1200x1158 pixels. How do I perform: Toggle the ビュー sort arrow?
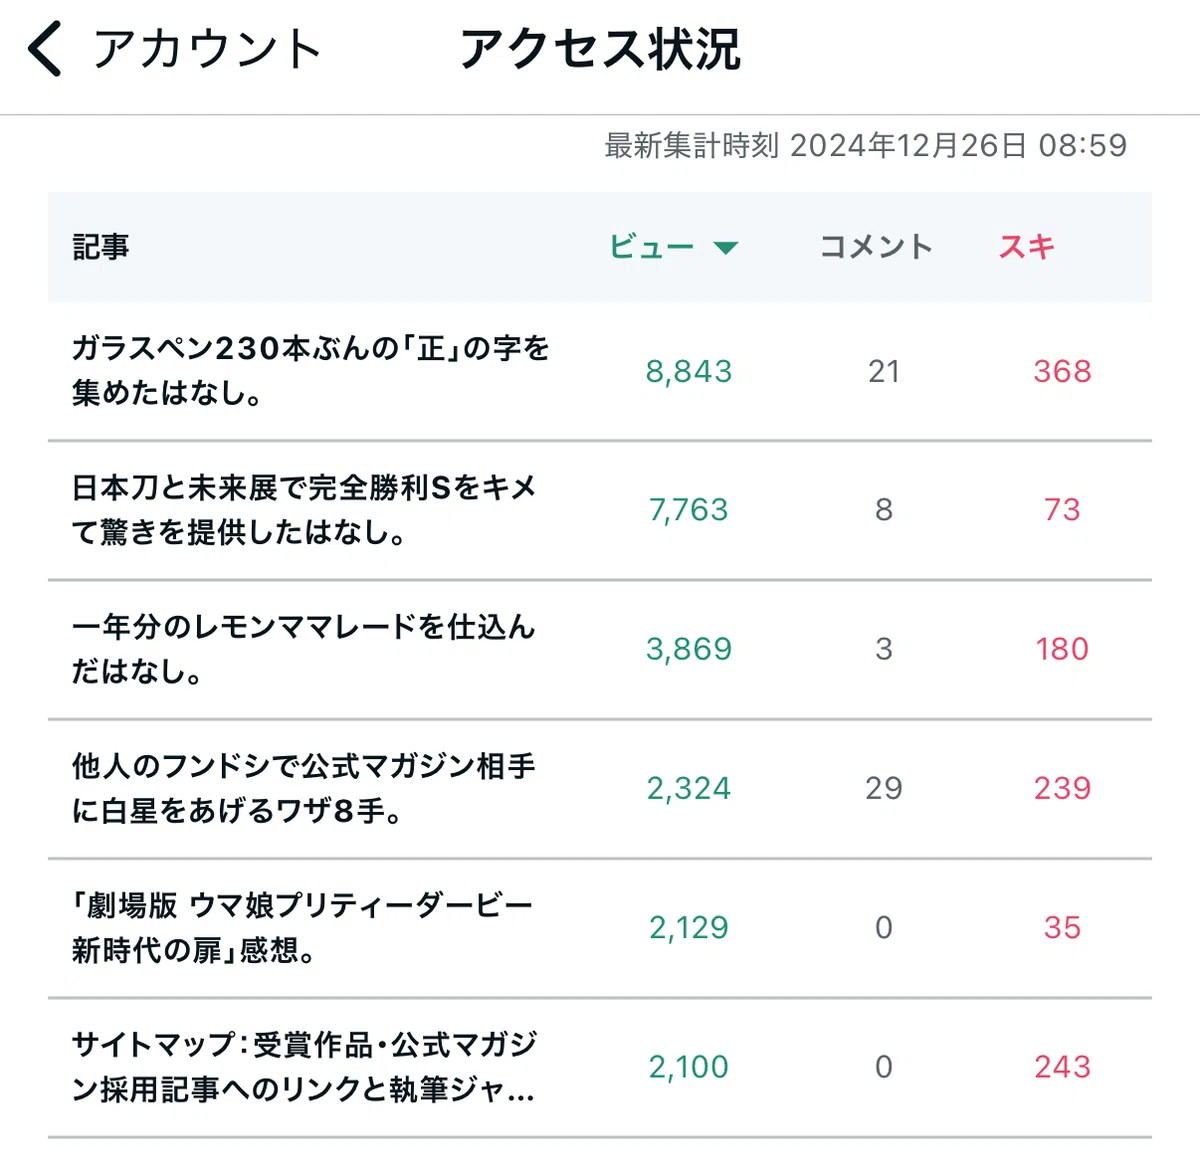[x=726, y=248]
